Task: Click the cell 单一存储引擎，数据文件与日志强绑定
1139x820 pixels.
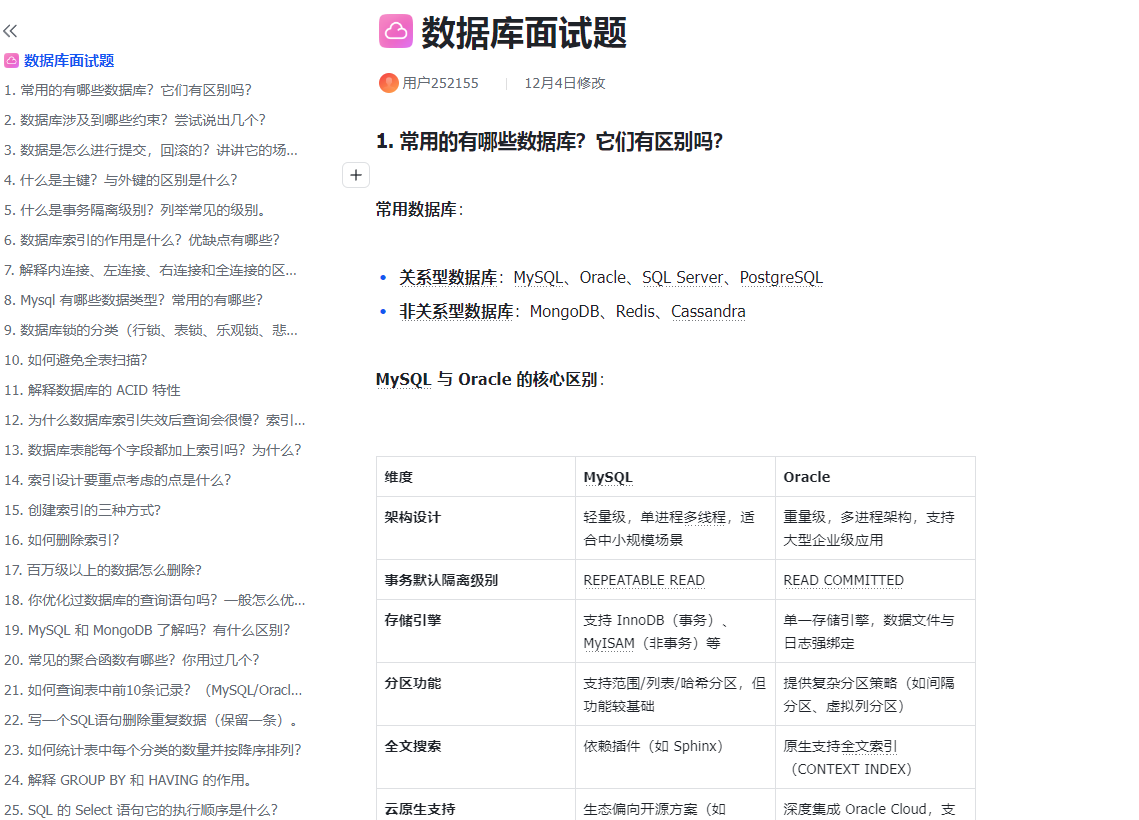Action: [875, 632]
